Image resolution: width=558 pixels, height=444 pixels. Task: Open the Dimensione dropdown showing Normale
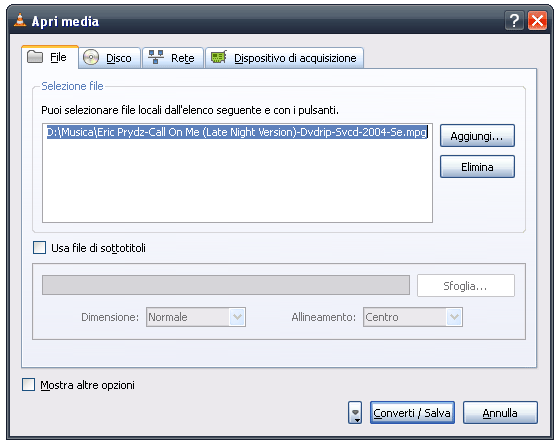click(196, 317)
